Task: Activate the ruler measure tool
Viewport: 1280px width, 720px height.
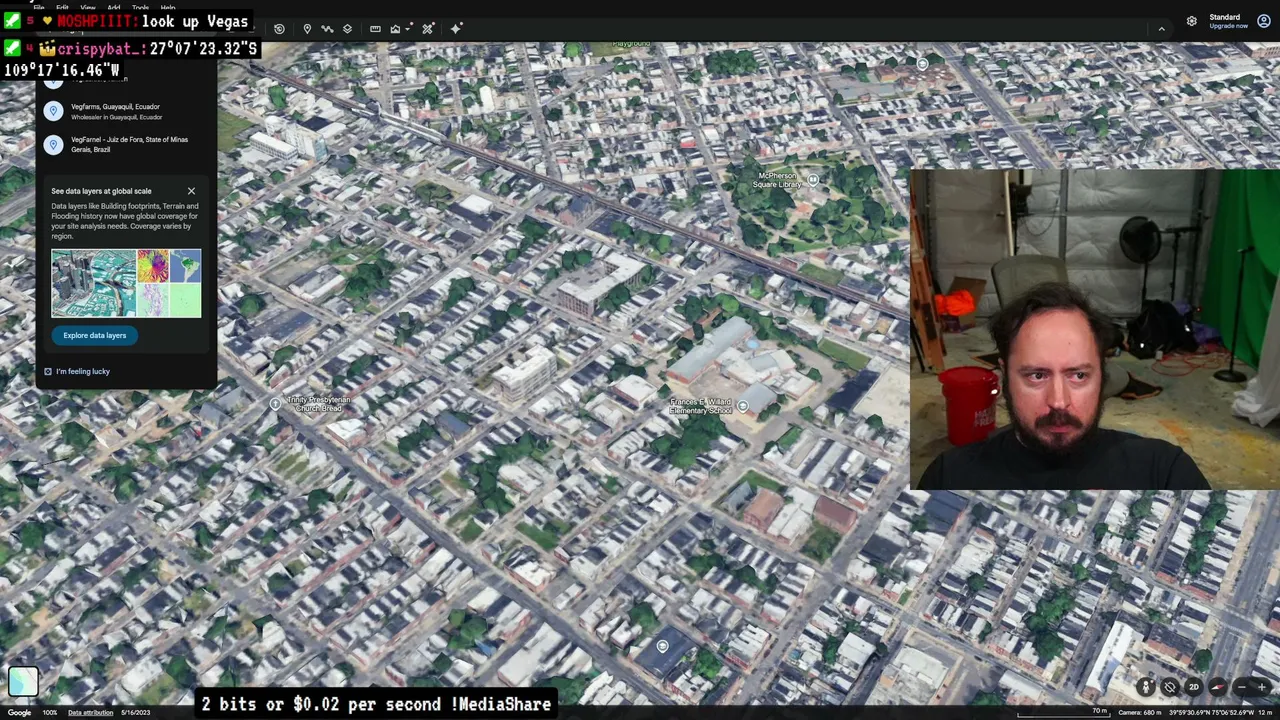Action: coord(375,29)
